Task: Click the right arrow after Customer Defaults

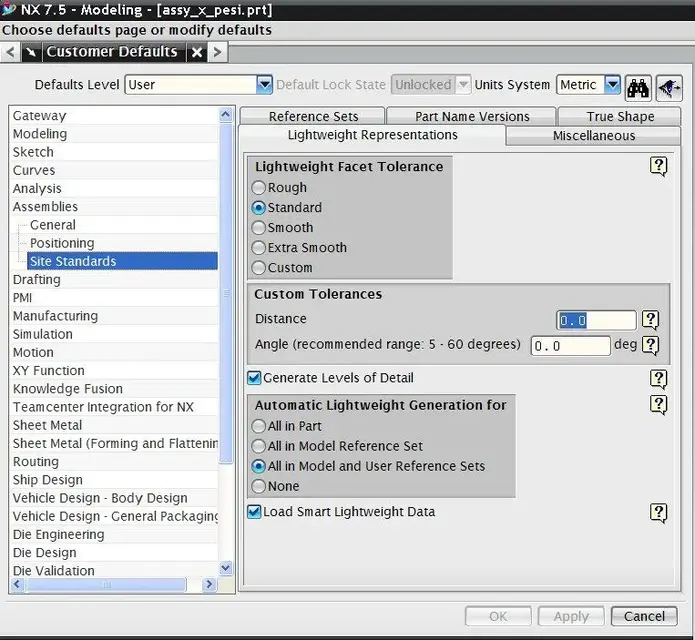Action: coord(217,52)
